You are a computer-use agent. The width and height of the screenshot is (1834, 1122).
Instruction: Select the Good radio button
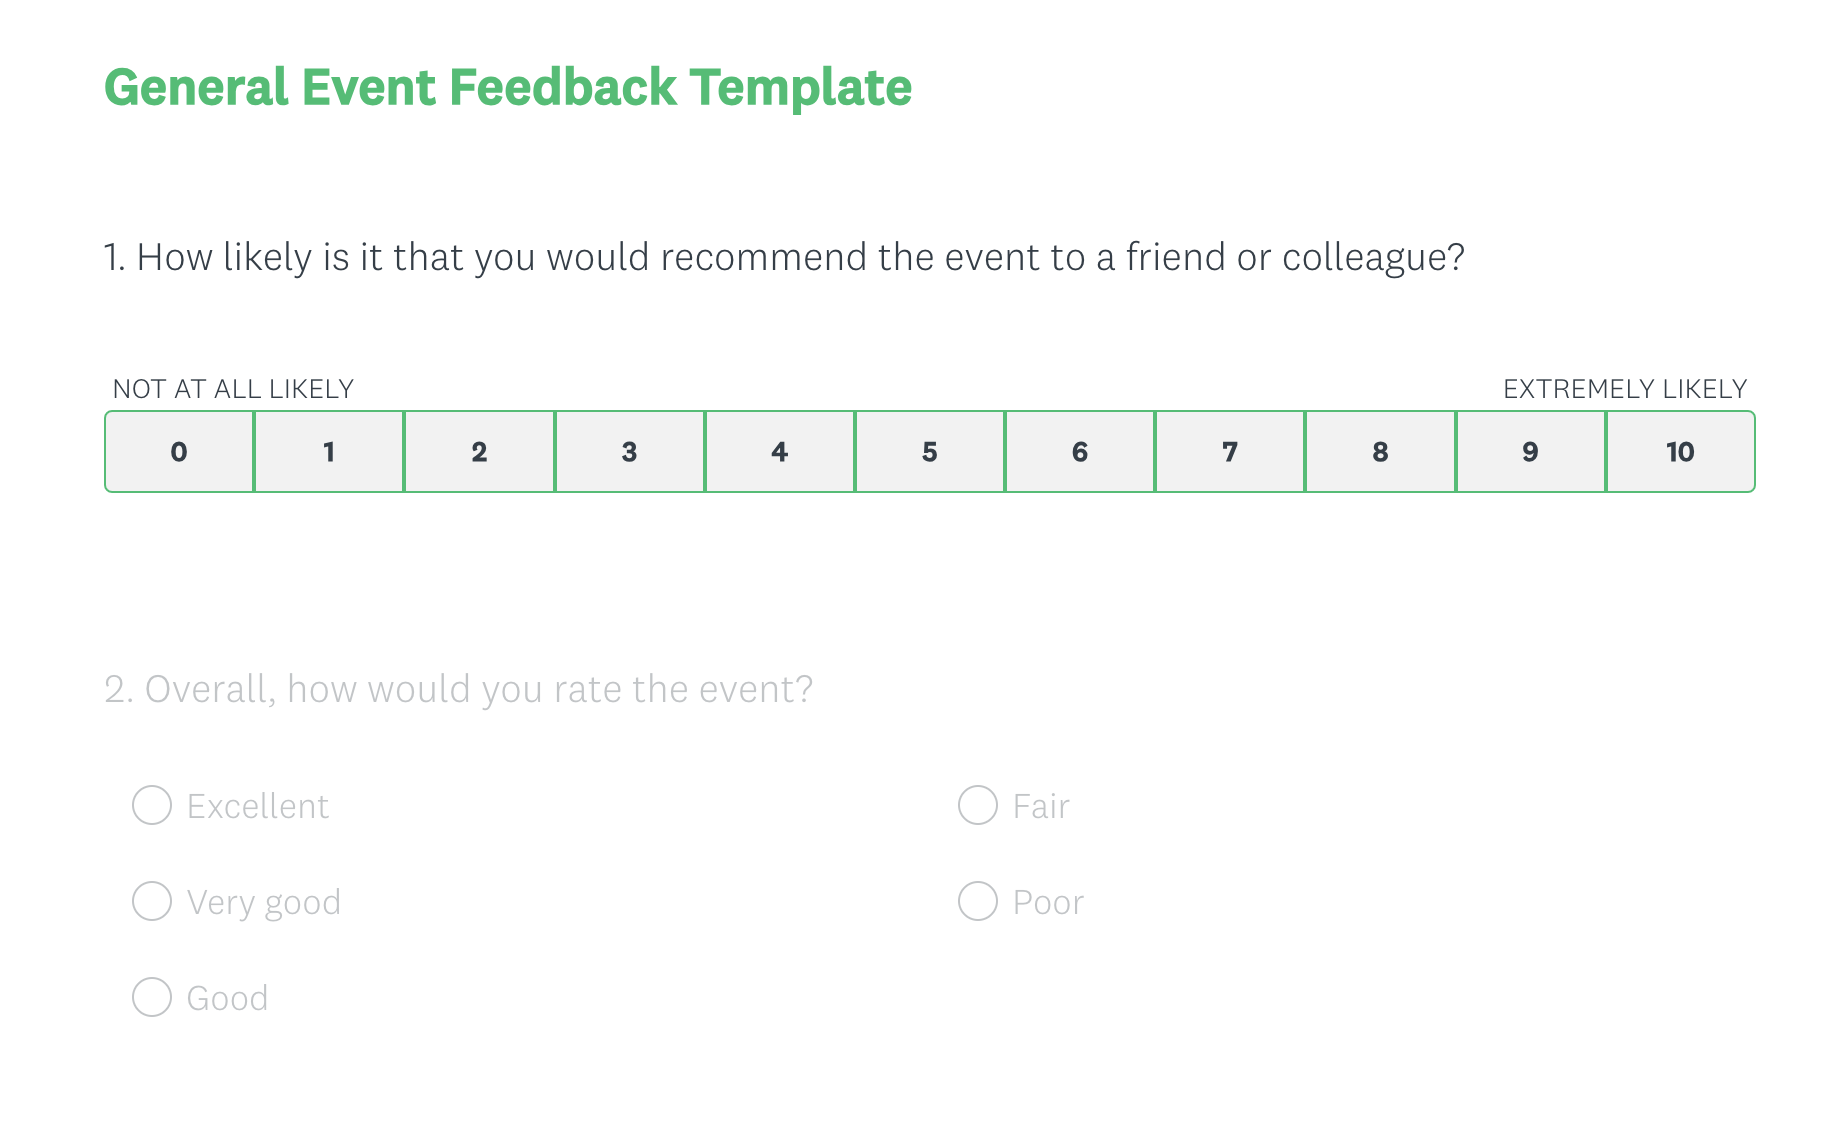pos(152,997)
